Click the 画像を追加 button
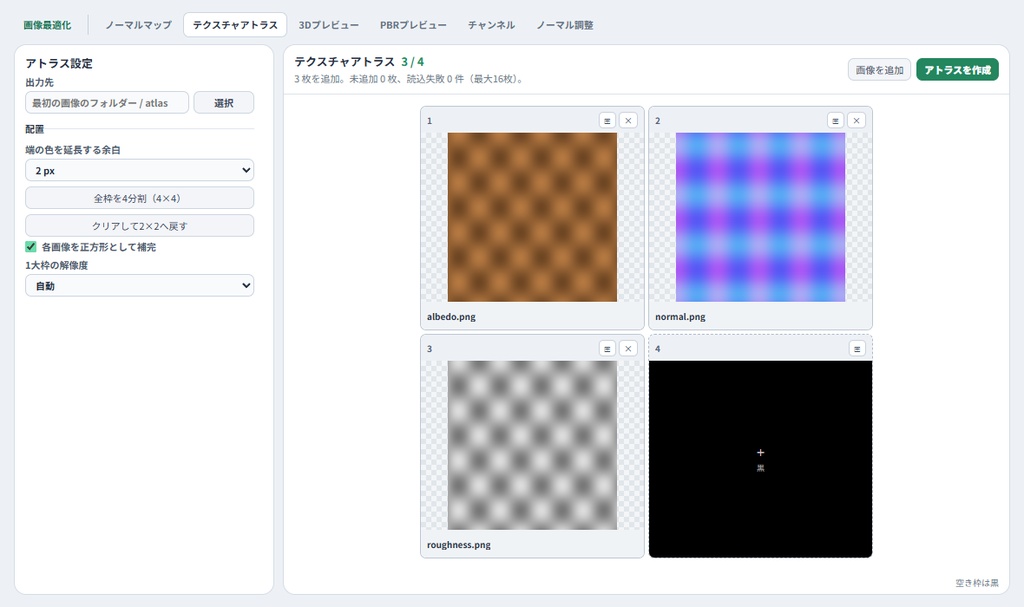The image size is (1024, 607). tap(880, 69)
